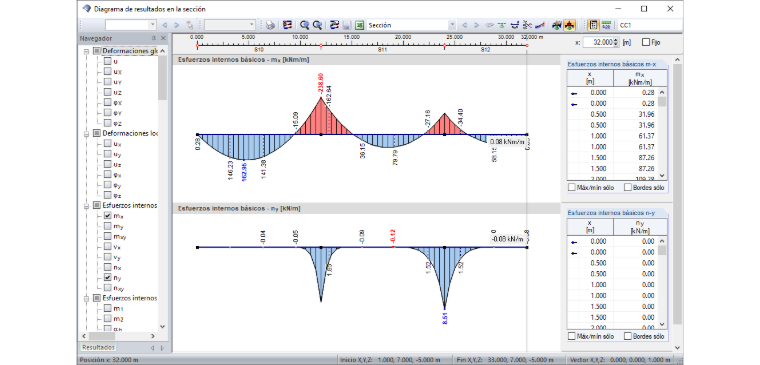The image size is (760, 365).
Task: Click the window app icon in title bar
Action: click(x=87, y=9)
